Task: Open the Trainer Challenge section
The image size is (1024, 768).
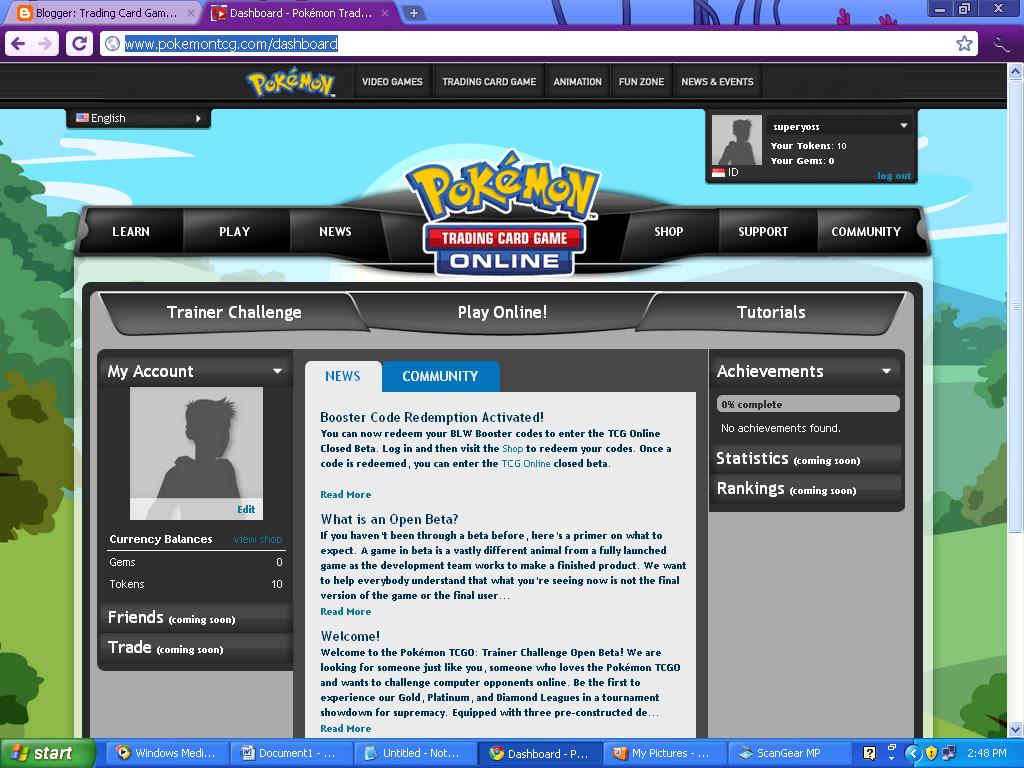Action: (236, 312)
